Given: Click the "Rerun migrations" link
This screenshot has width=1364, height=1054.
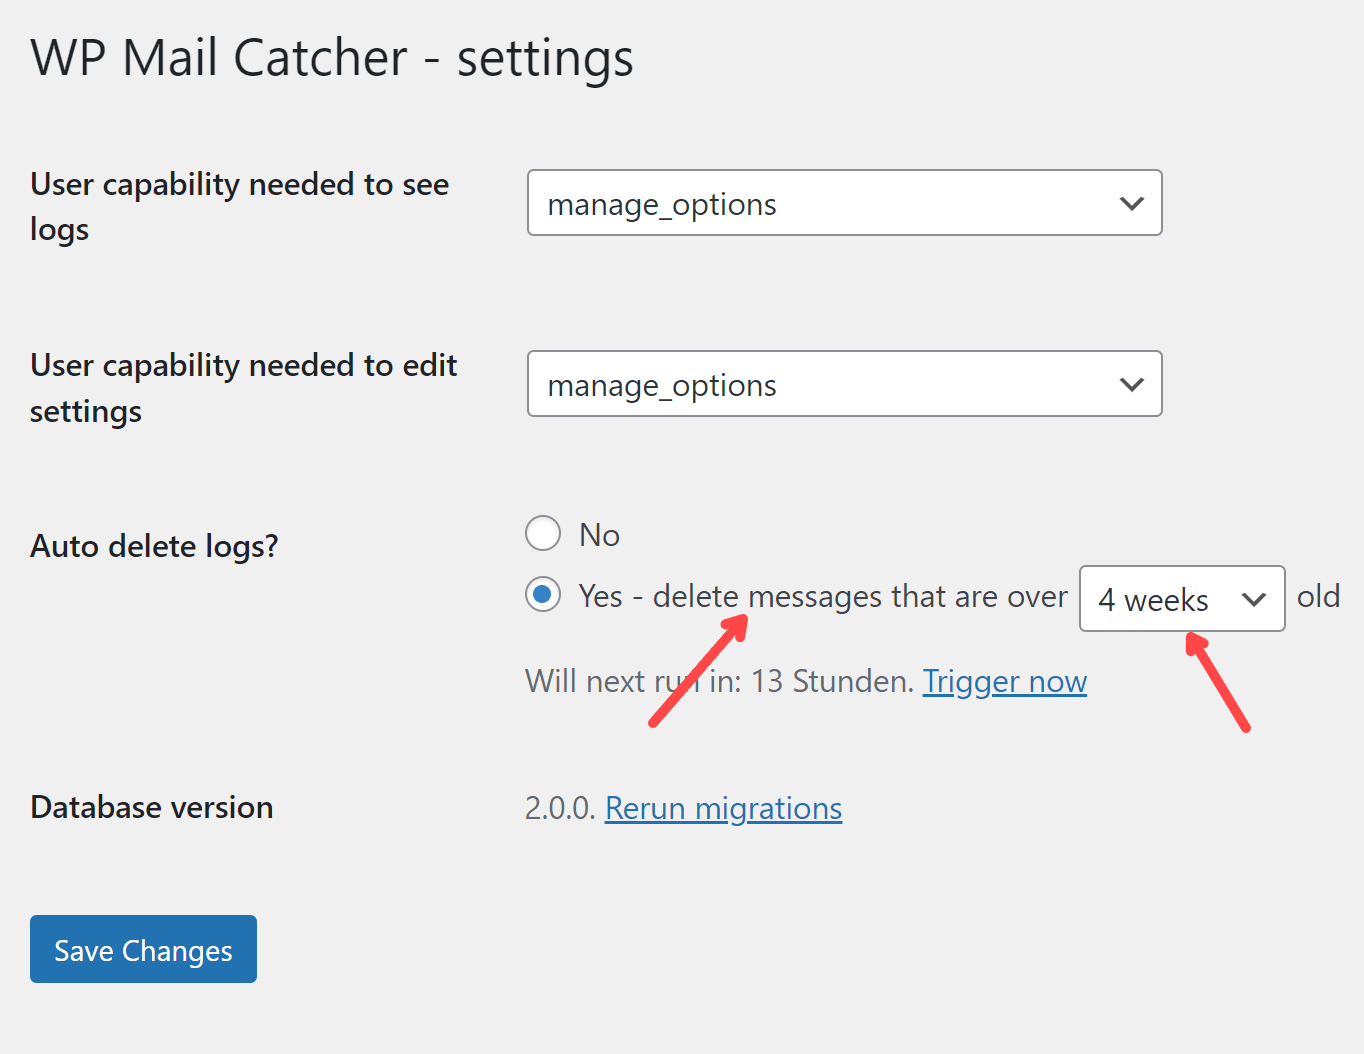Looking at the screenshot, I should (x=723, y=808).
